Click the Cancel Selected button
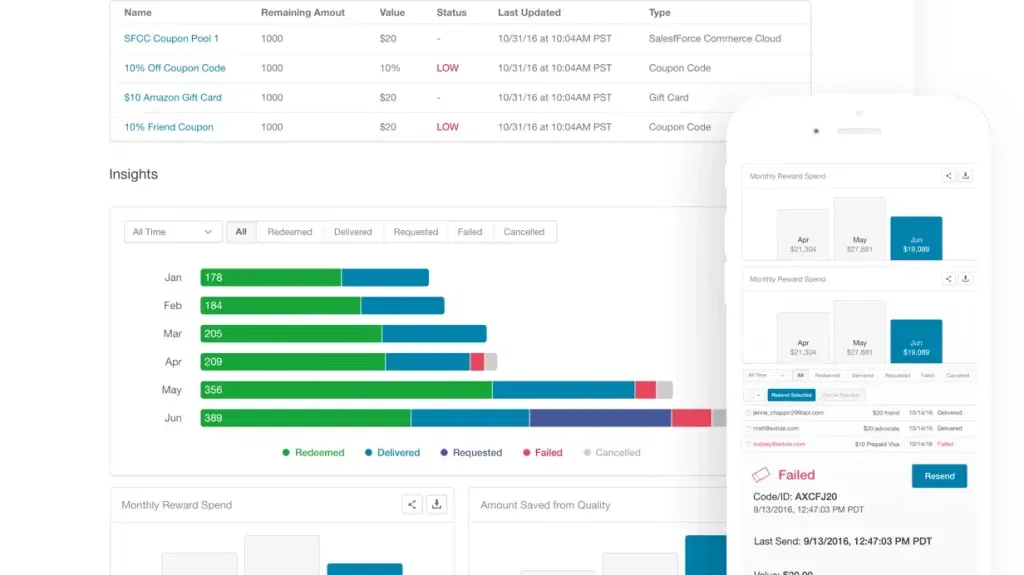The image size is (1024, 575). [x=840, y=395]
